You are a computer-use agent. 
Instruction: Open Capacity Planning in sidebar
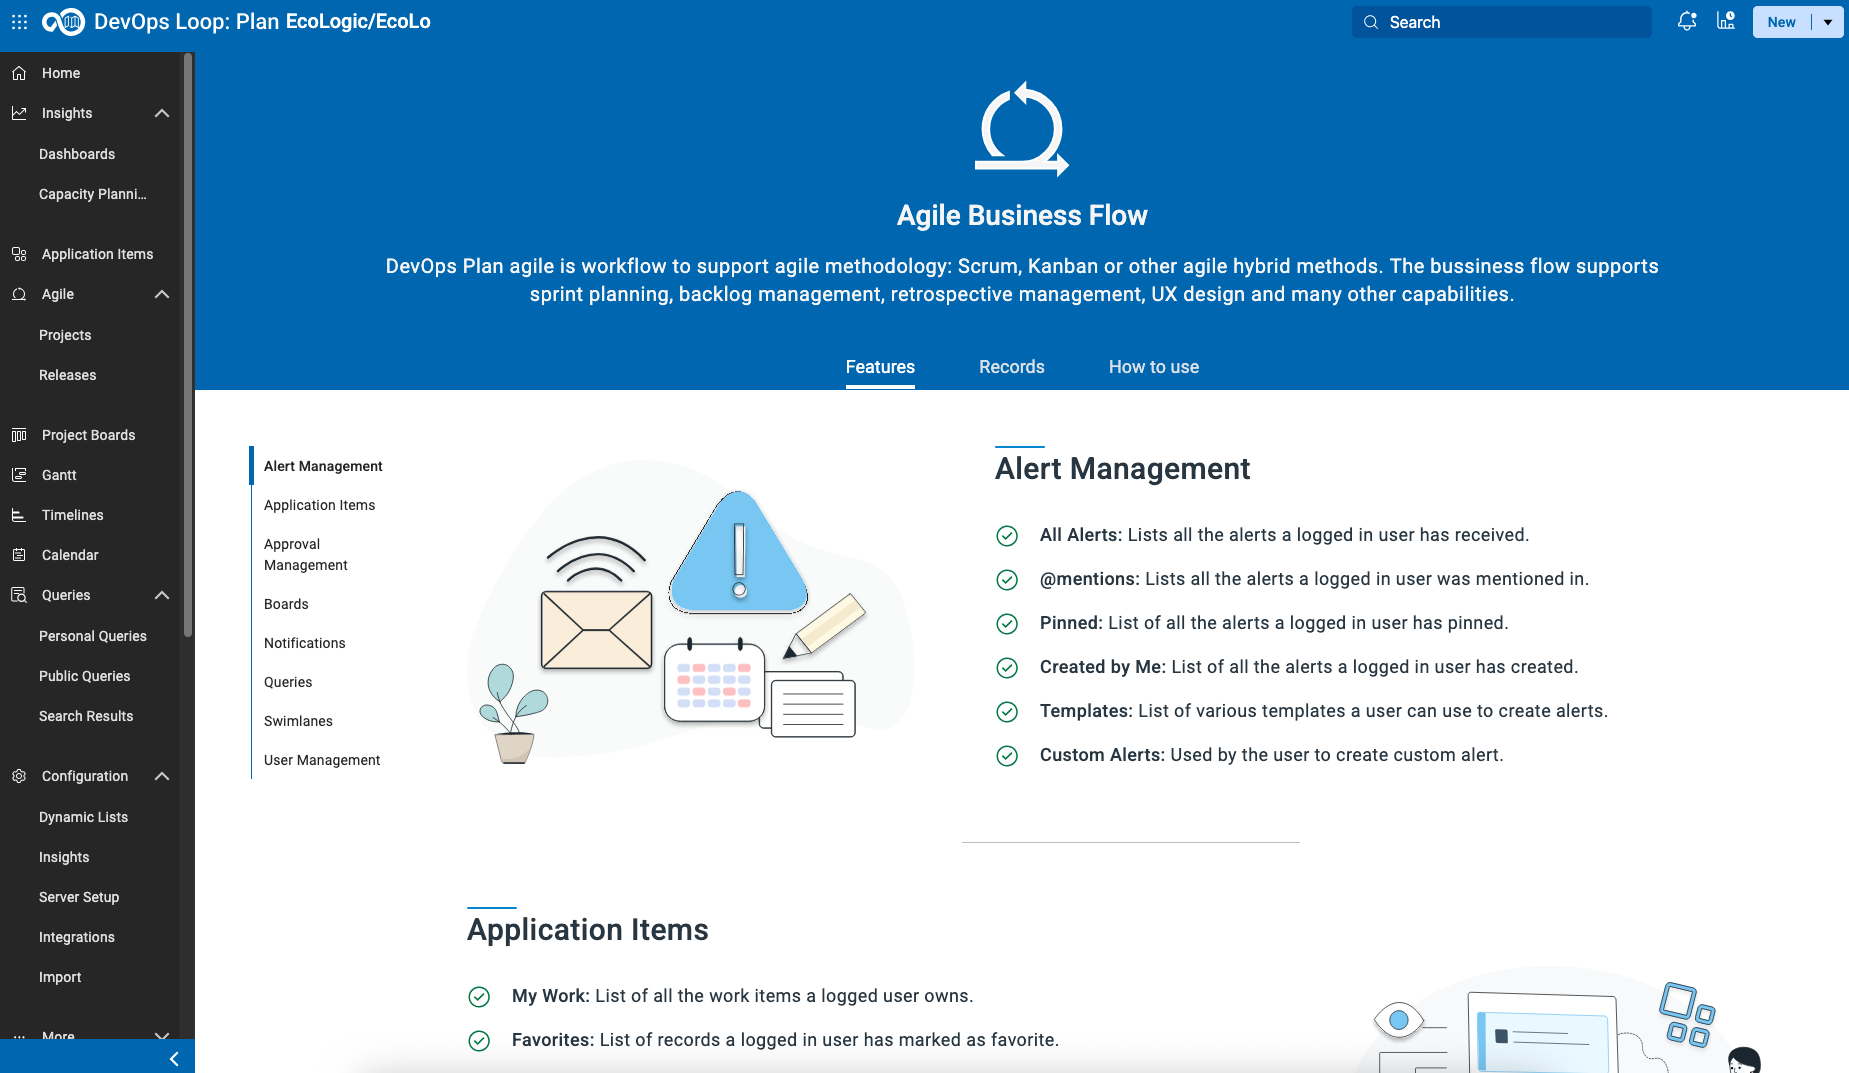point(93,194)
